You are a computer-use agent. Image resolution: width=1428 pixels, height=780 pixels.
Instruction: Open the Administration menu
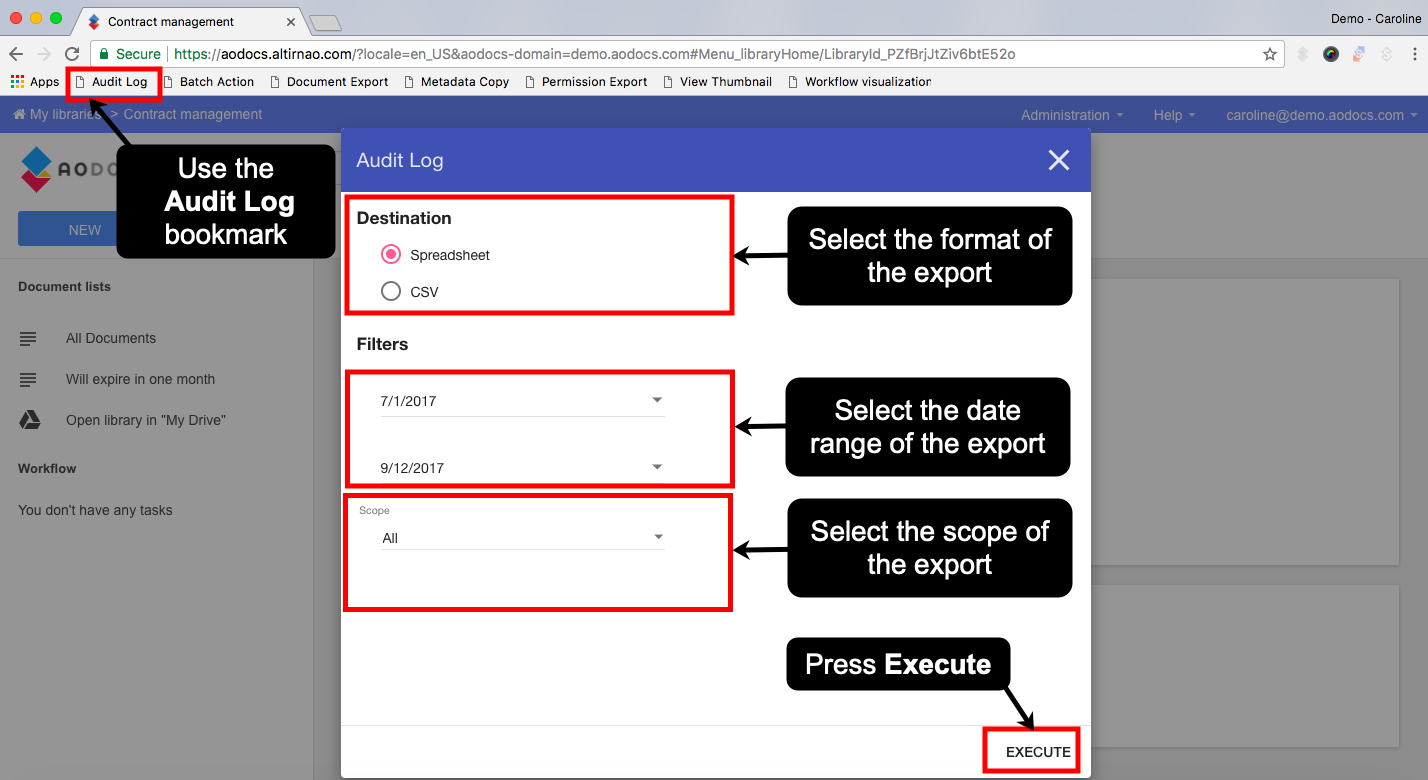1072,115
